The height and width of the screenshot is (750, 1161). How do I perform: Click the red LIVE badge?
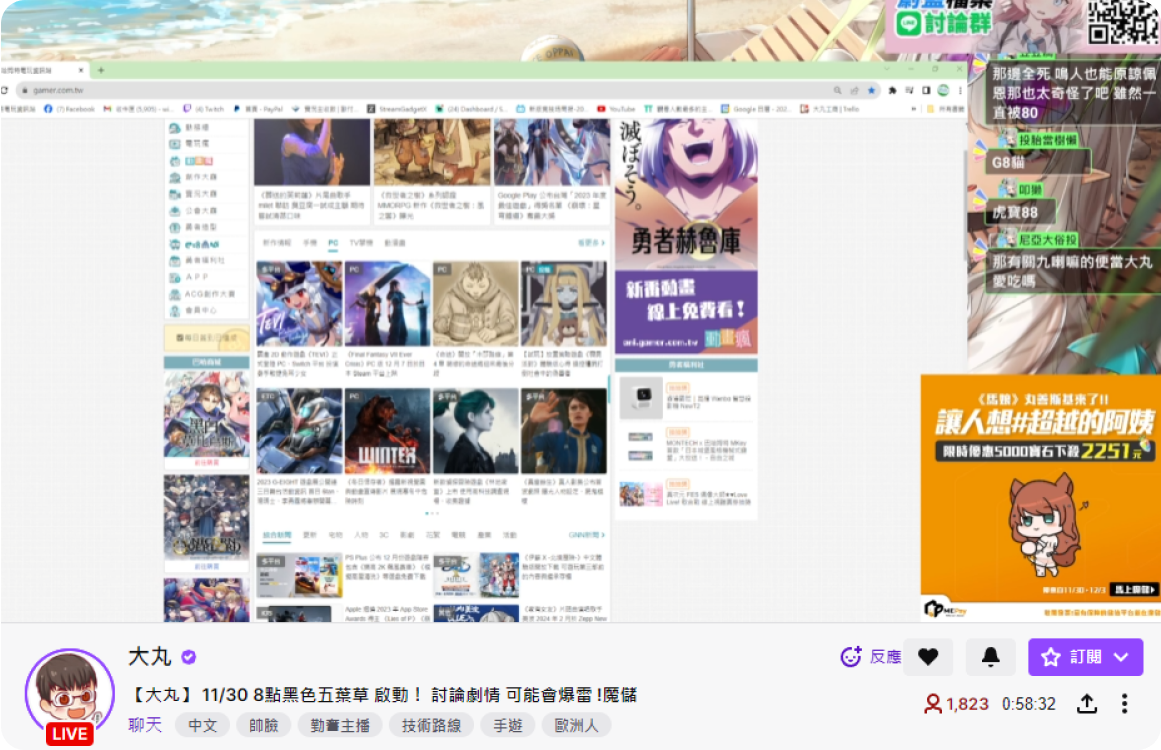point(70,734)
